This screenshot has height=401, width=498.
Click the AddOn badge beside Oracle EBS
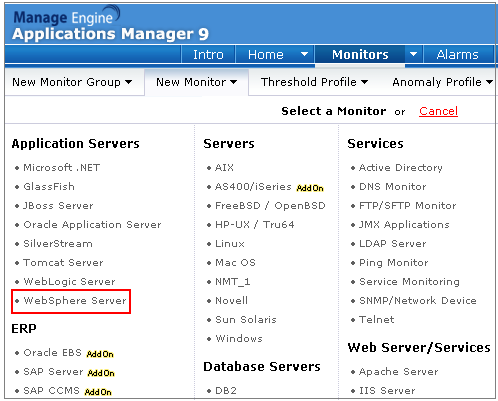click(100, 354)
